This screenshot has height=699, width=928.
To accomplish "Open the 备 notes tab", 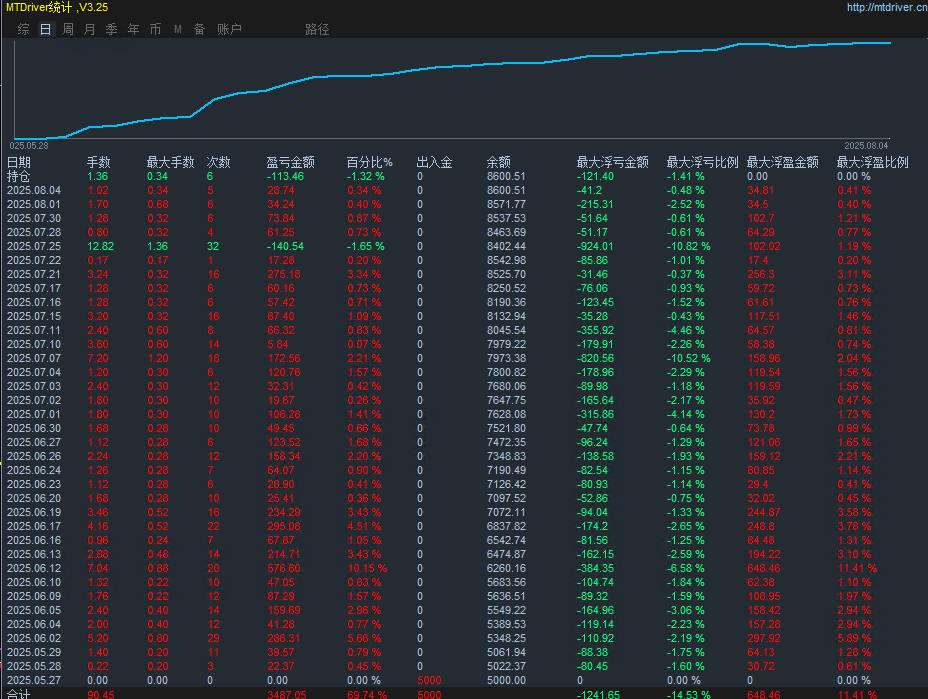I will [199, 29].
